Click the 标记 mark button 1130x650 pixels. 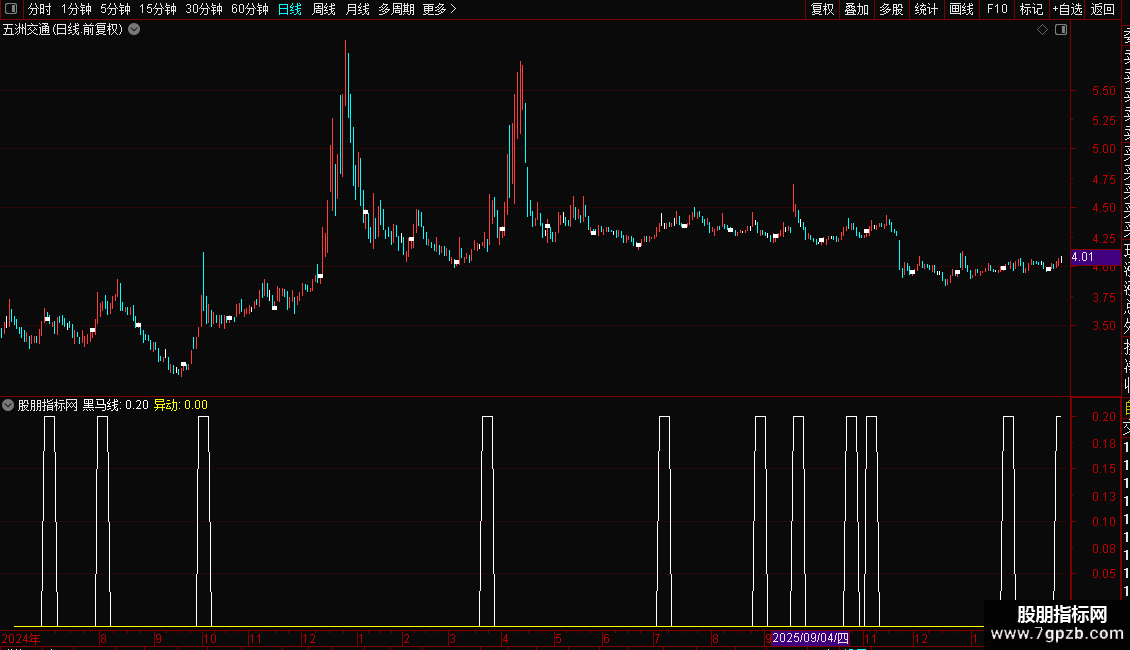(1031, 9)
